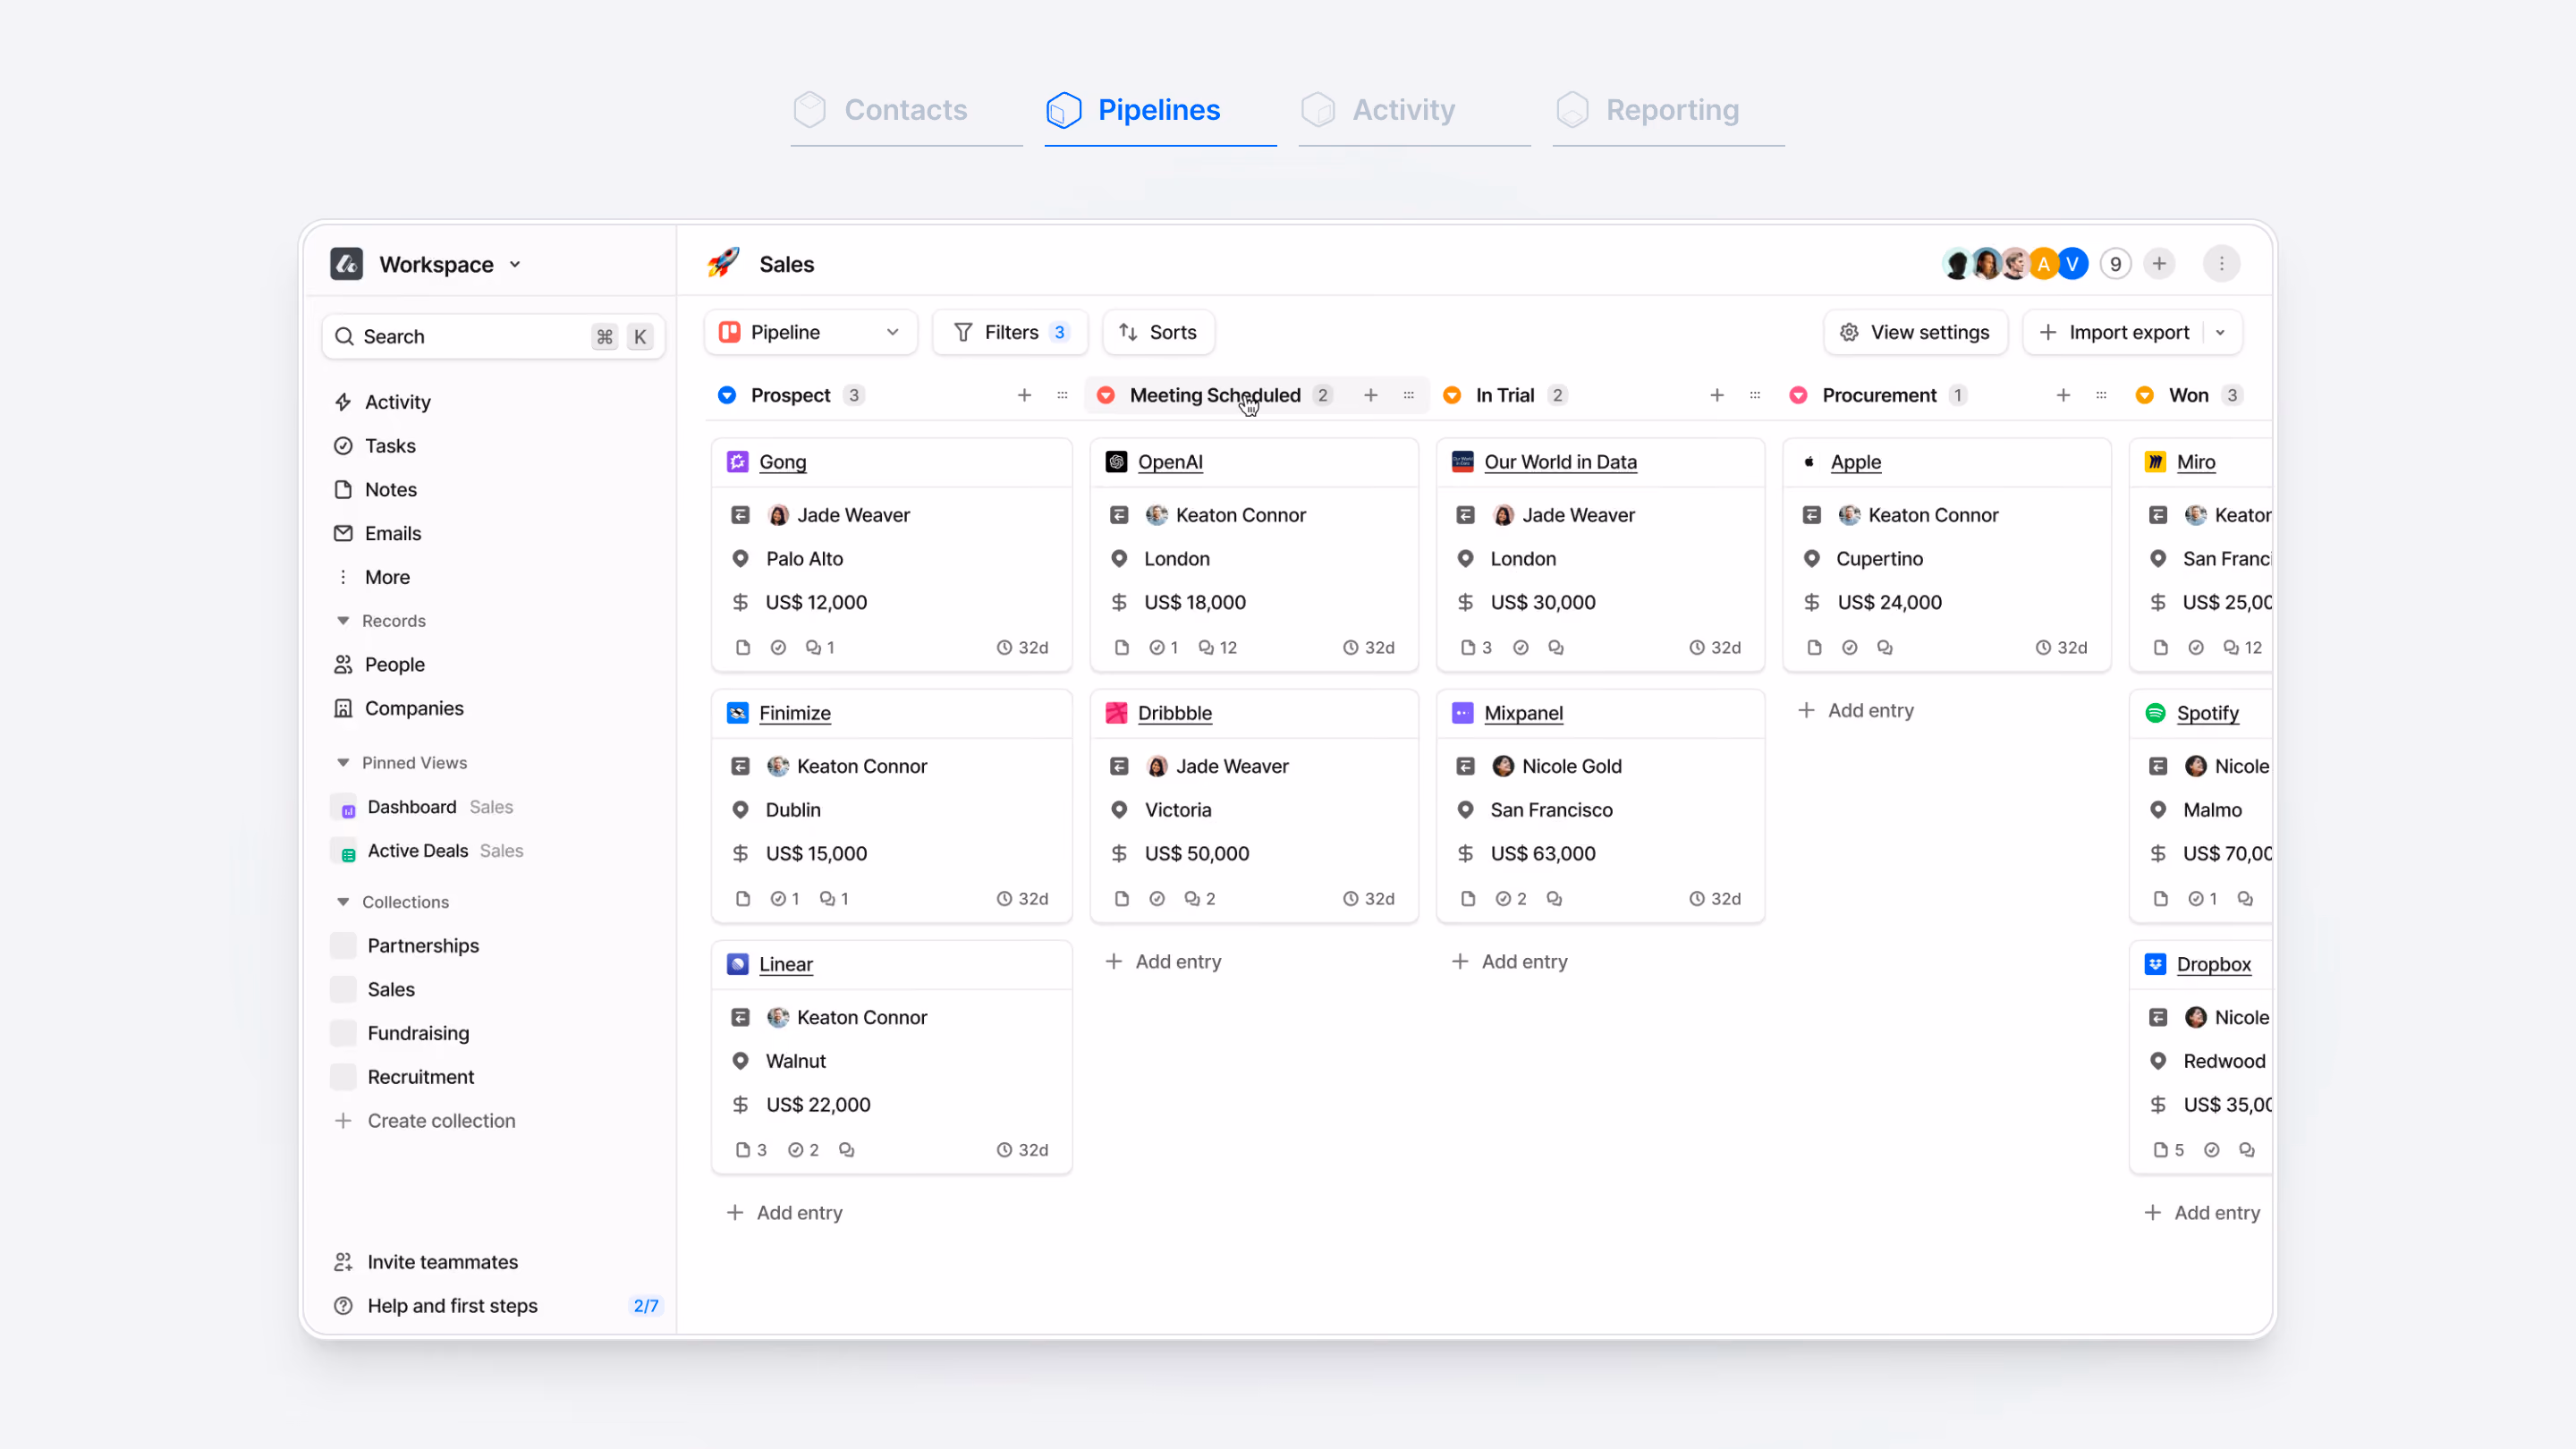The width and height of the screenshot is (2576, 1449).
Task: Click the 32d timer on the Dribbble card
Action: (x=1368, y=899)
